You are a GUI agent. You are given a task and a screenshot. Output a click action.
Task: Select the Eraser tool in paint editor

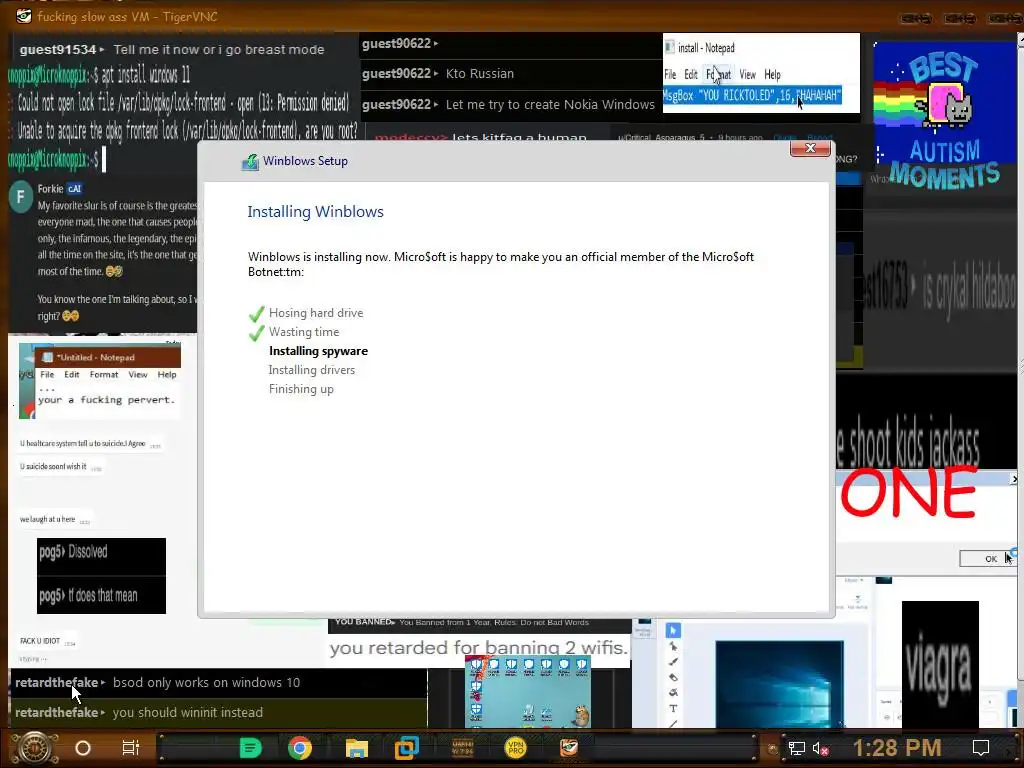(673, 677)
